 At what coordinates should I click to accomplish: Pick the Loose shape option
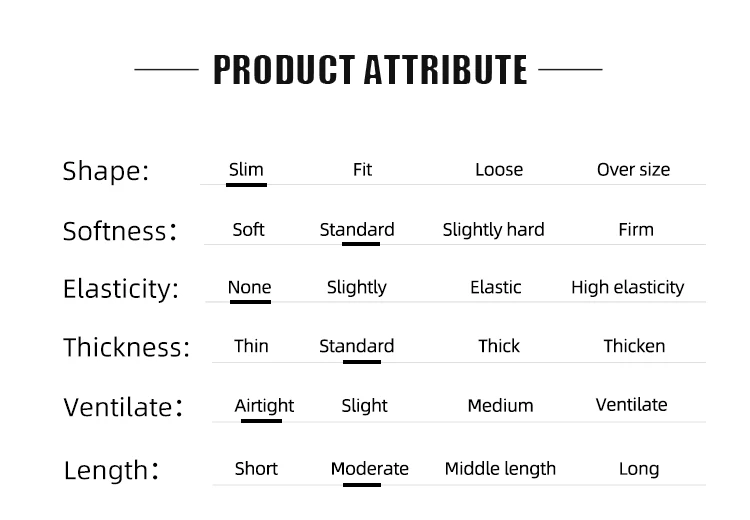click(x=499, y=169)
